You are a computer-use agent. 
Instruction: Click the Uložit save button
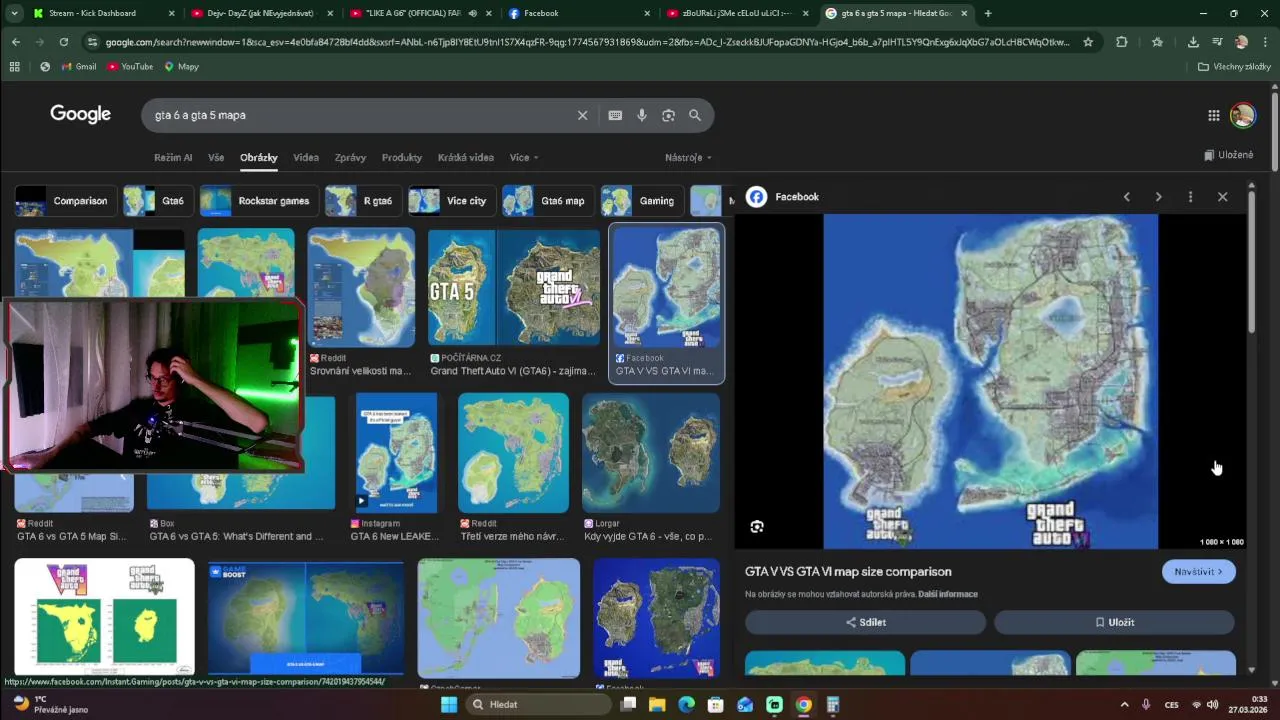click(x=1114, y=622)
